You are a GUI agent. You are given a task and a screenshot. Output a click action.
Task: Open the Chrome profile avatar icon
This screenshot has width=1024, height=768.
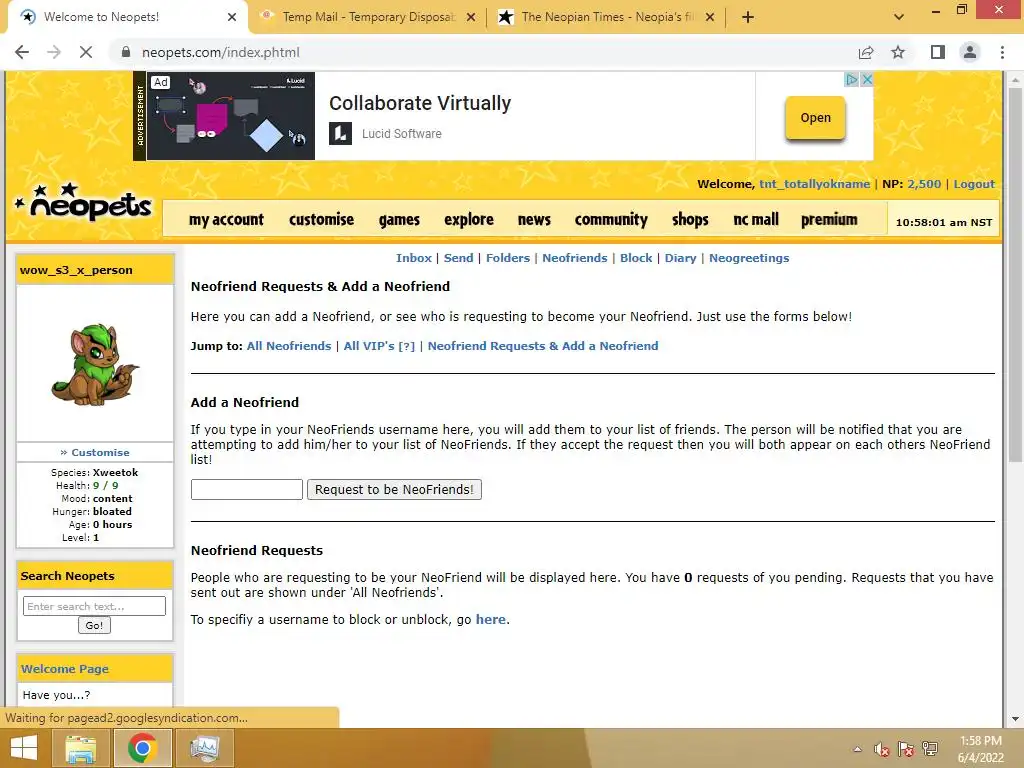970,52
